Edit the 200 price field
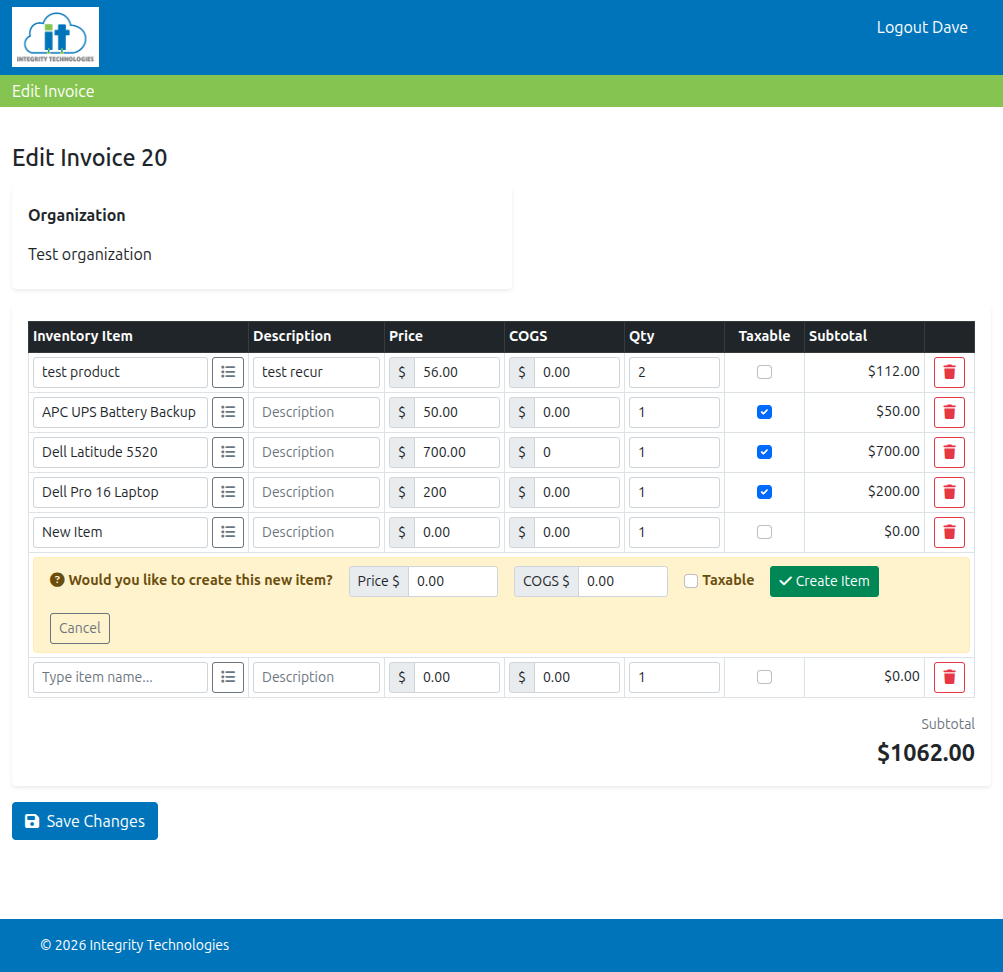The height and width of the screenshot is (972, 1003). [457, 492]
